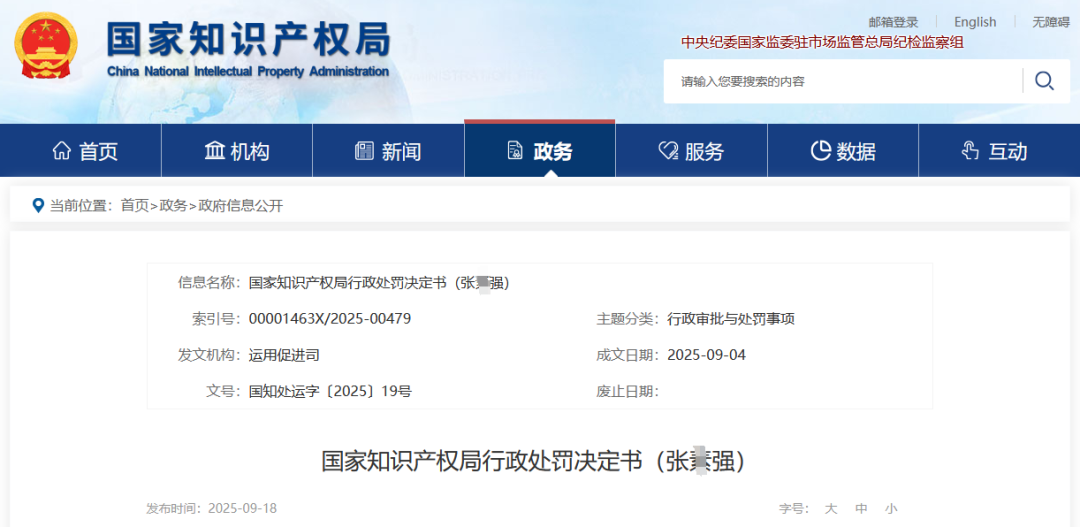This screenshot has width=1080, height=527.
Task: Open the 新闻 navigation tab
Action: (x=388, y=152)
